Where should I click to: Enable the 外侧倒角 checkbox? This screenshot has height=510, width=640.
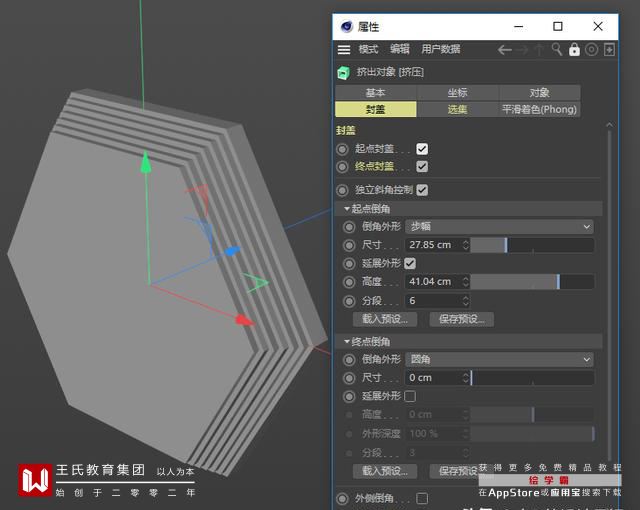[x=422, y=498]
